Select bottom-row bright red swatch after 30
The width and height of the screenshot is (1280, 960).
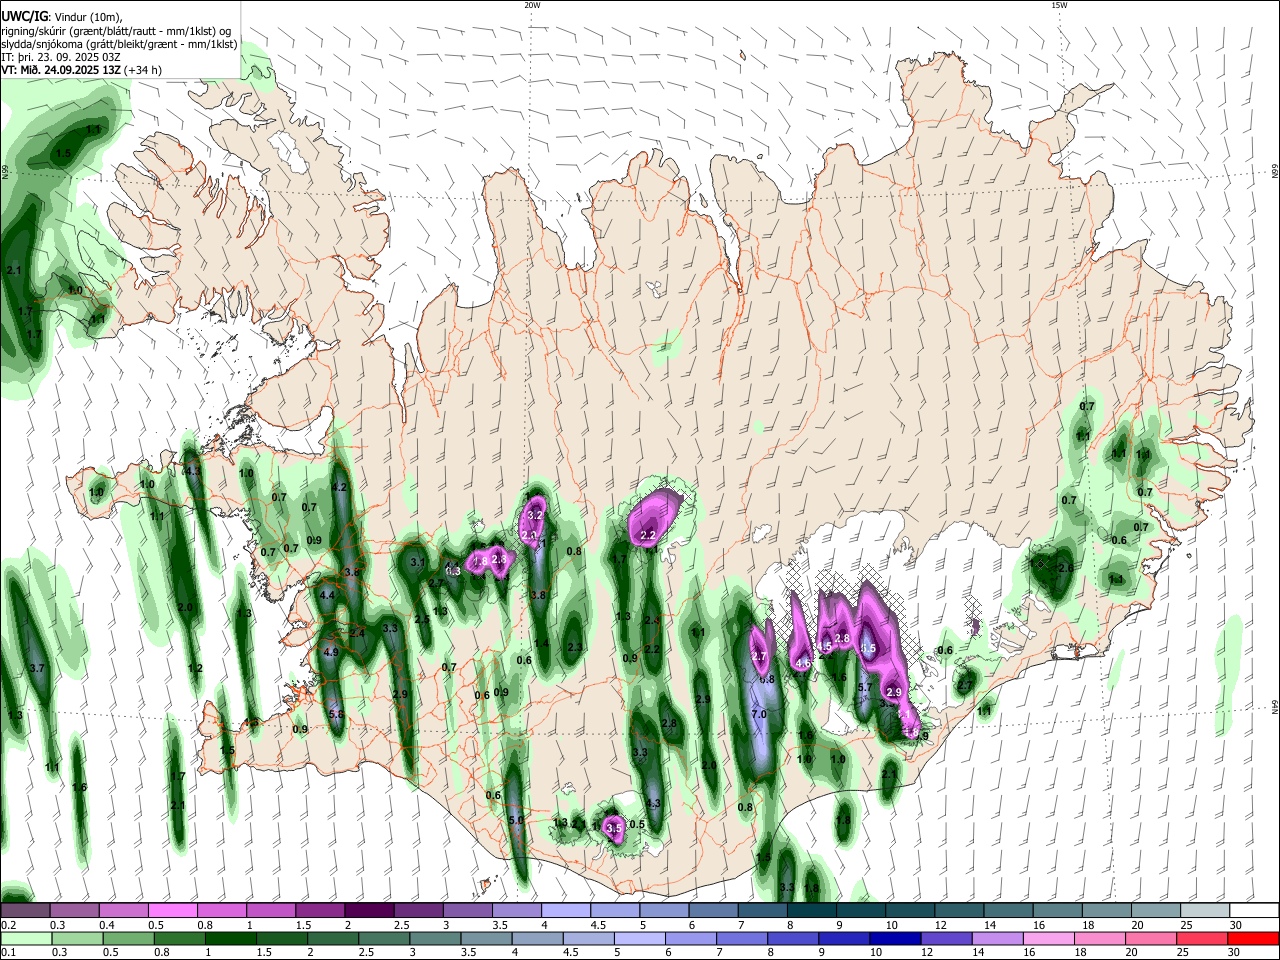pyautogui.click(x=1252, y=938)
